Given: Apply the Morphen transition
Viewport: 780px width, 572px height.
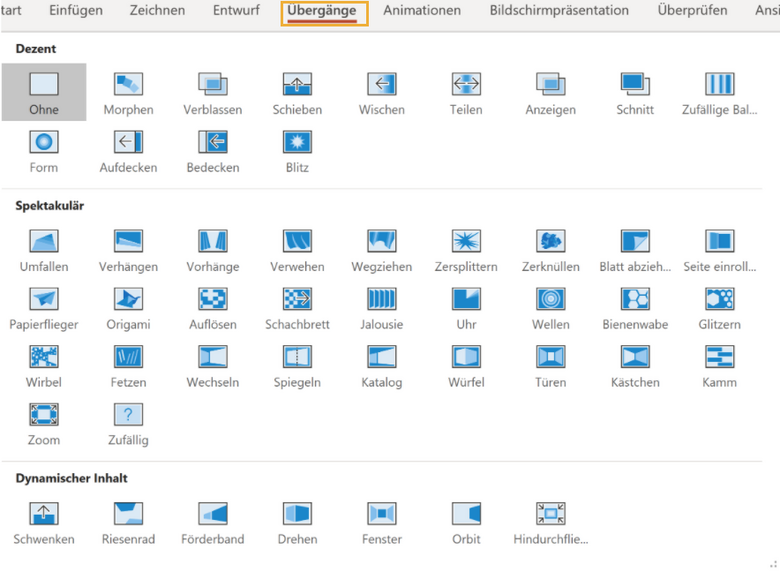Looking at the screenshot, I should pos(128,92).
